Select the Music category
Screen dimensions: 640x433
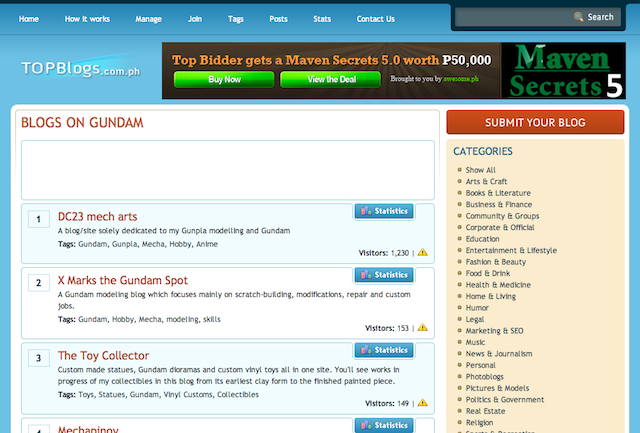point(475,342)
